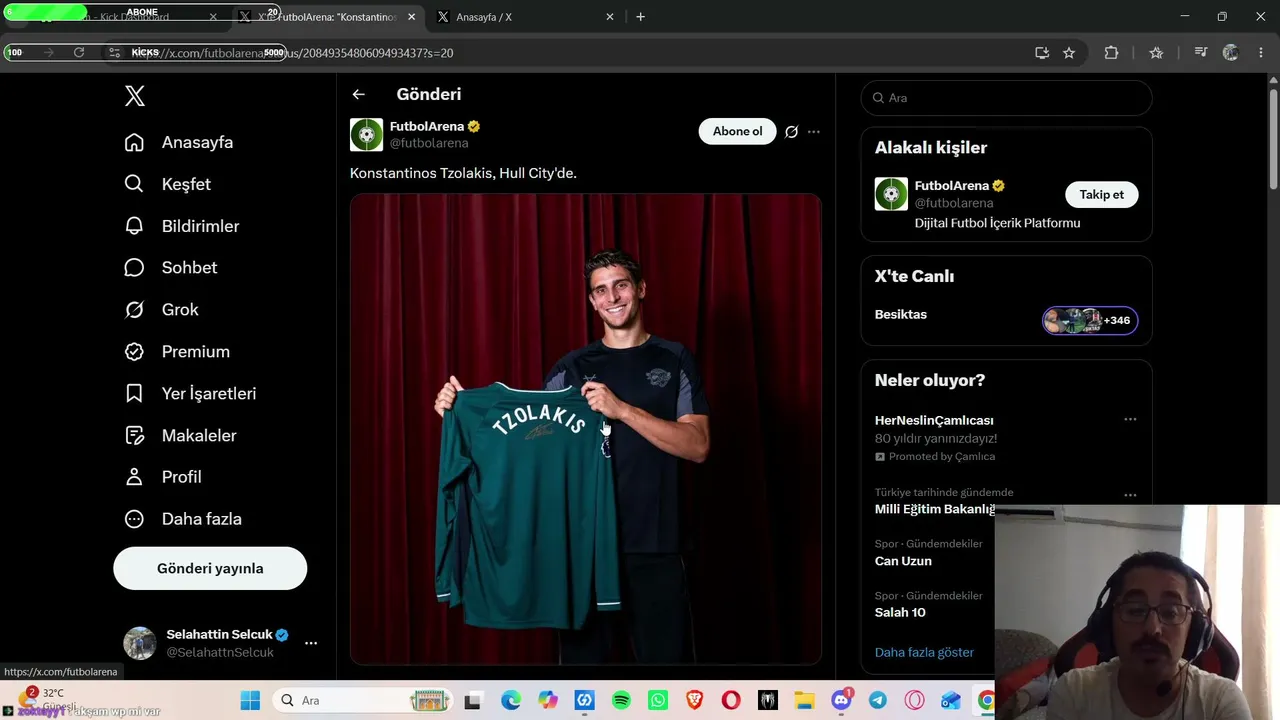This screenshot has width=1280, height=720.
Task: Open a new browser tab
Action: pyautogui.click(x=641, y=17)
